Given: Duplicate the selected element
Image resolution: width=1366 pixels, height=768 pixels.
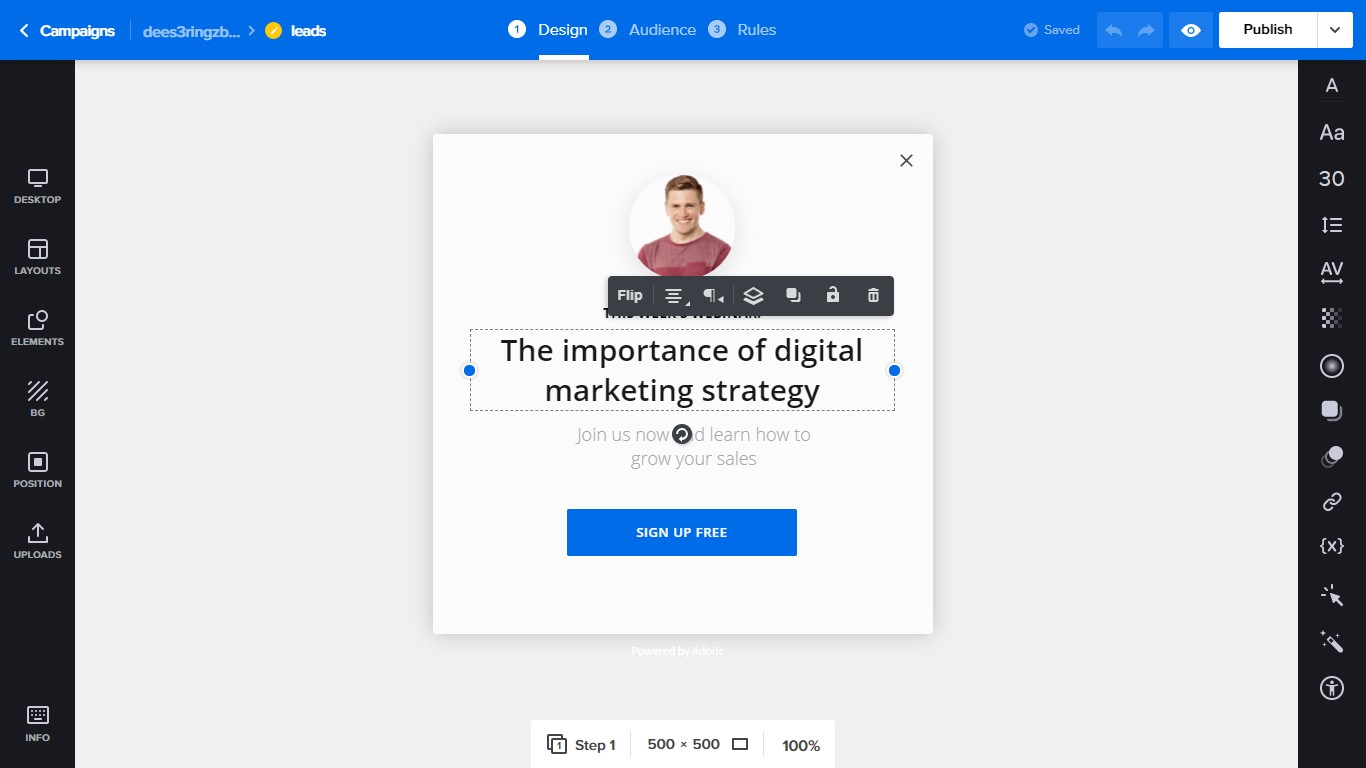Looking at the screenshot, I should (793, 296).
